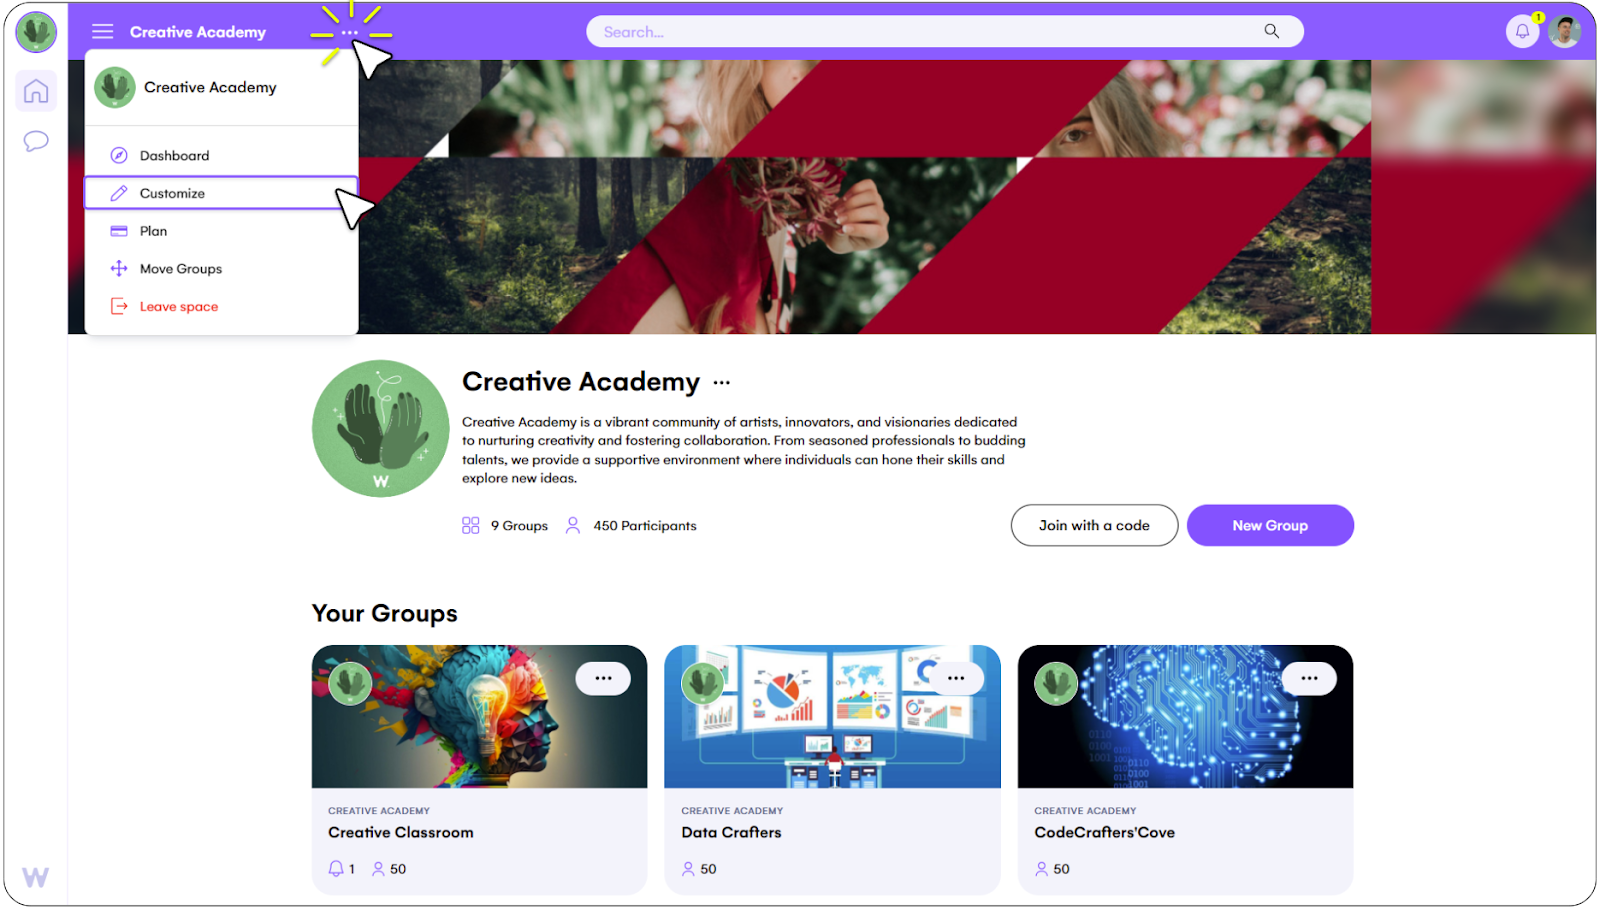The width and height of the screenshot is (1600, 910).
Task: Click the search magnifier icon
Action: point(1271,32)
